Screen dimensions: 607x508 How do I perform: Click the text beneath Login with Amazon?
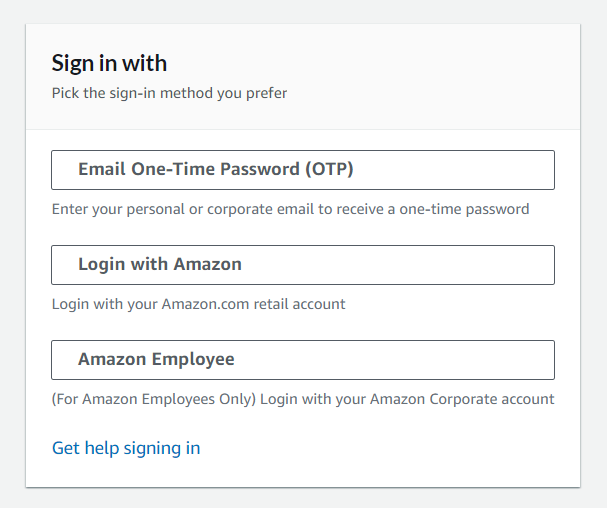click(x=198, y=304)
